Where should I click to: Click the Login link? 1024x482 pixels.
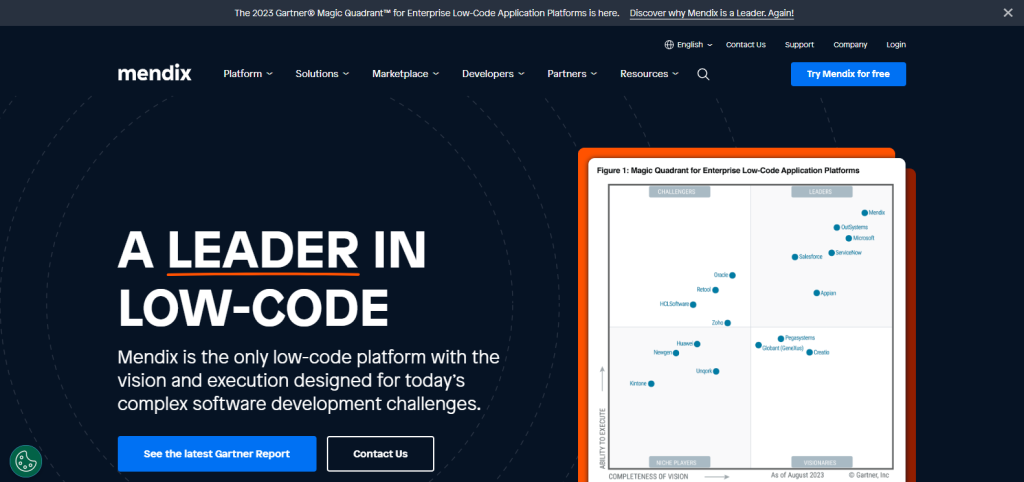[x=896, y=45]
